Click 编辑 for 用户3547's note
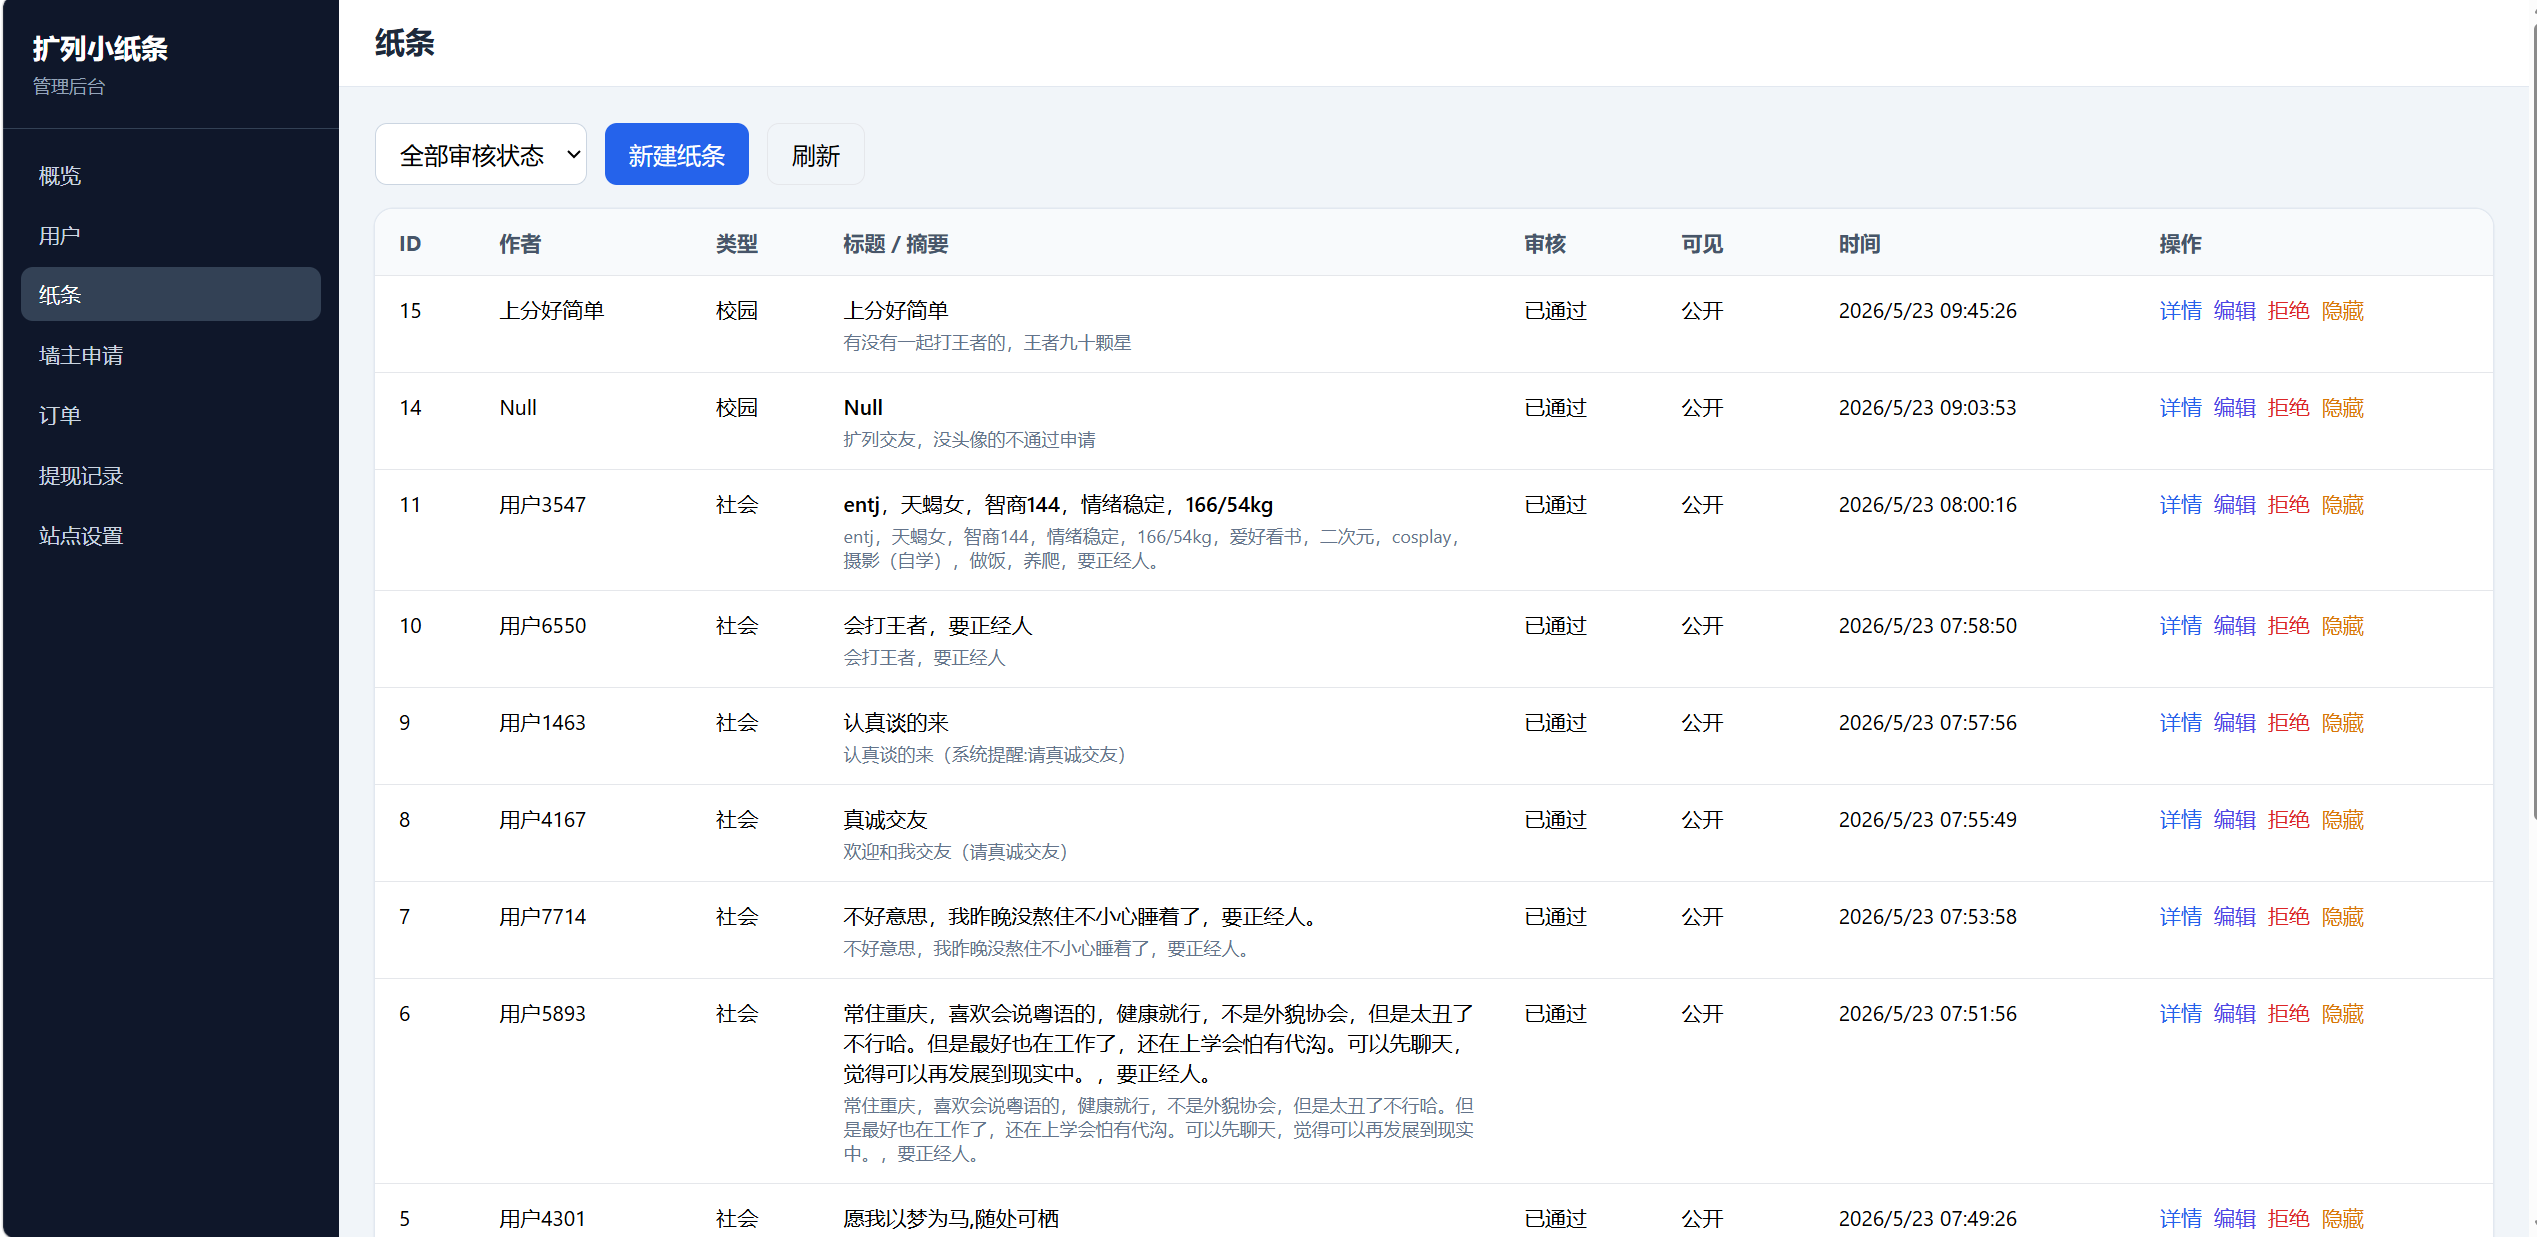The height and width of the screenshot is (1237, 2537). [x=2234, y=505]
